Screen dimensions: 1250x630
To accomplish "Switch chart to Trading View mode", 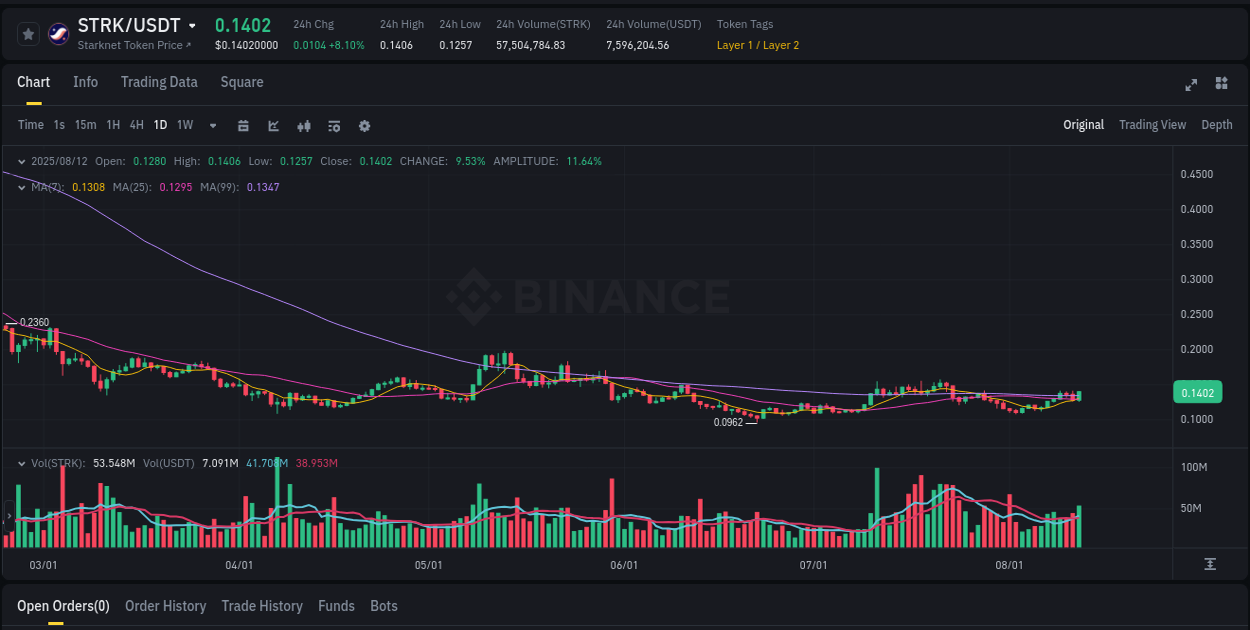I will 1152,125.
